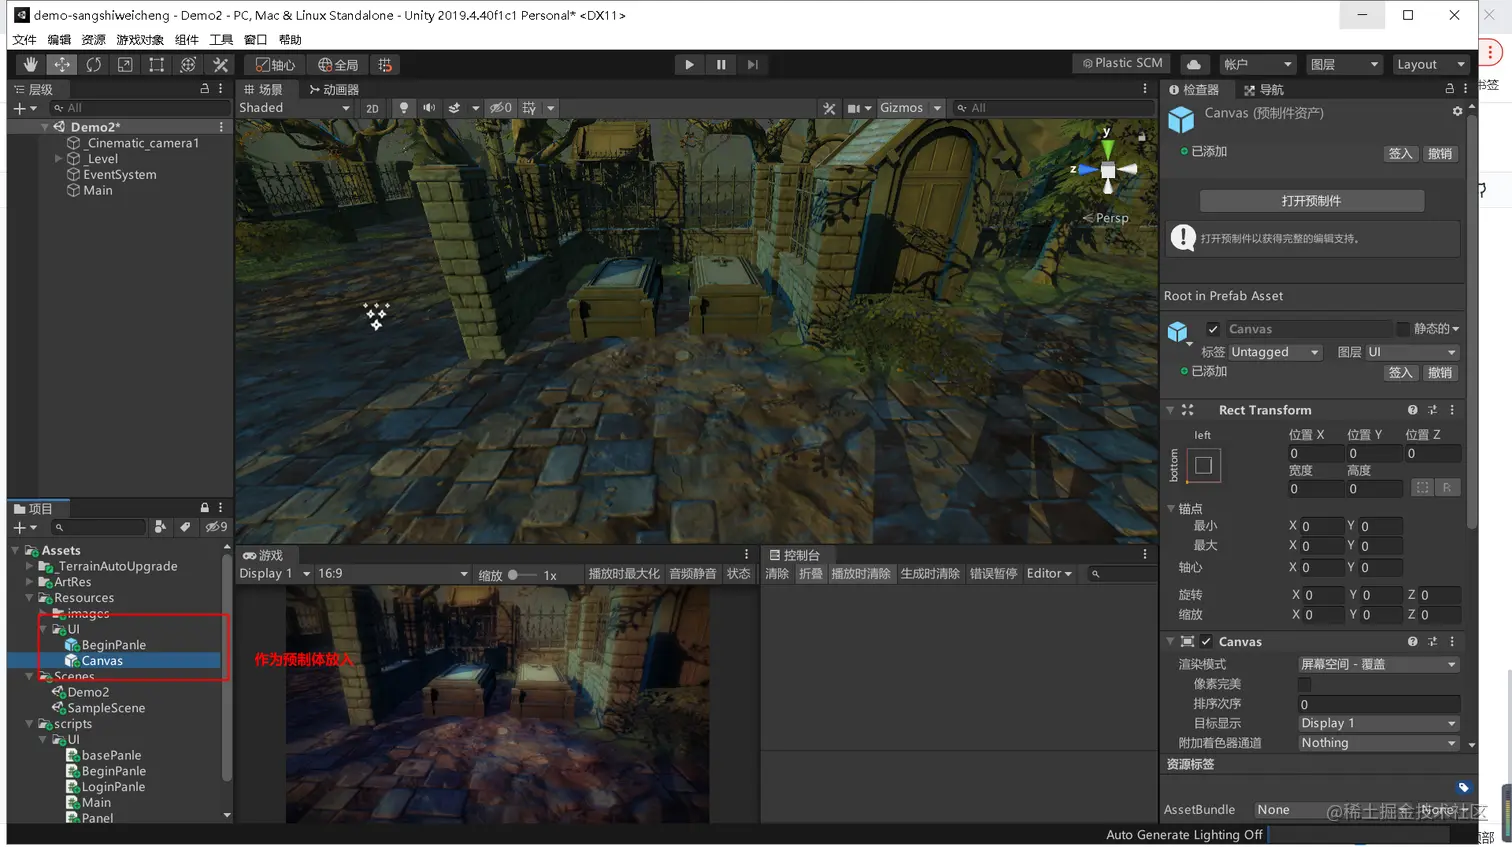Select the Rotate tool
The width and height of the screenshot is (1512, 847).
pos(93,65)
